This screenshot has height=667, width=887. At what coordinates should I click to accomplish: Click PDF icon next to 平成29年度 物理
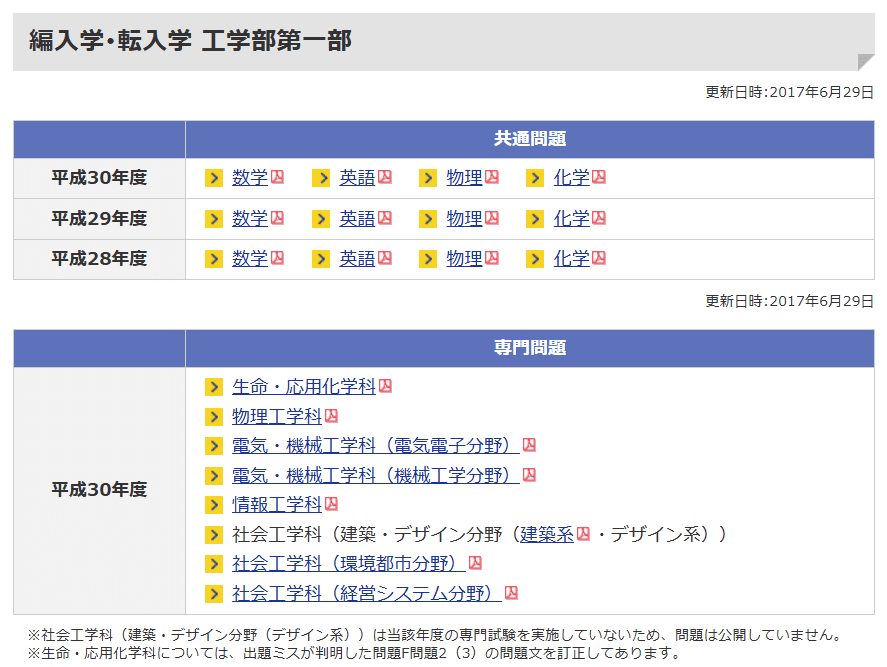[x=492, y=218]
